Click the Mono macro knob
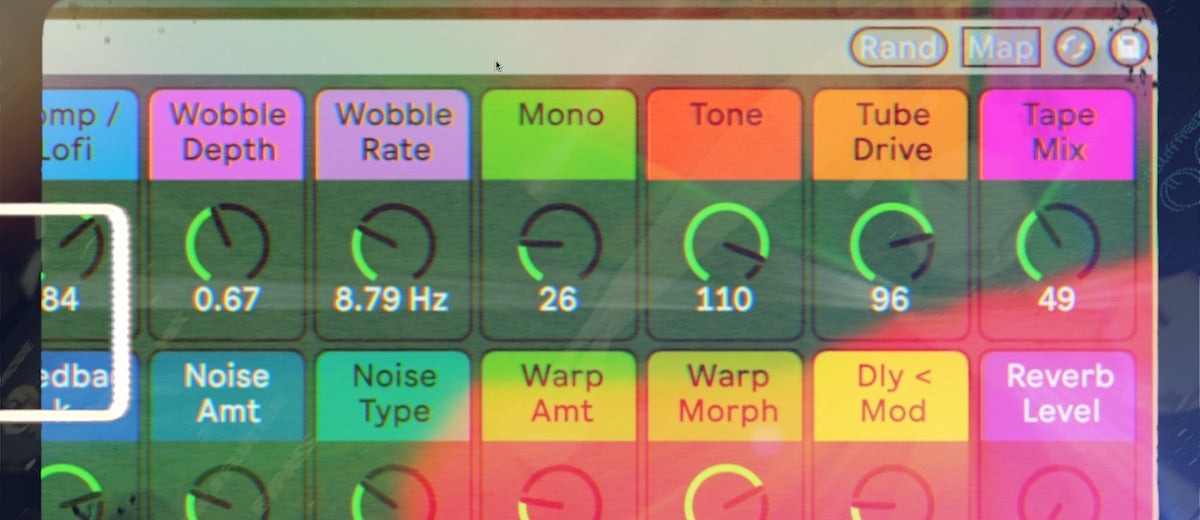The image size is (1200, 520). [x=559, y=243]
